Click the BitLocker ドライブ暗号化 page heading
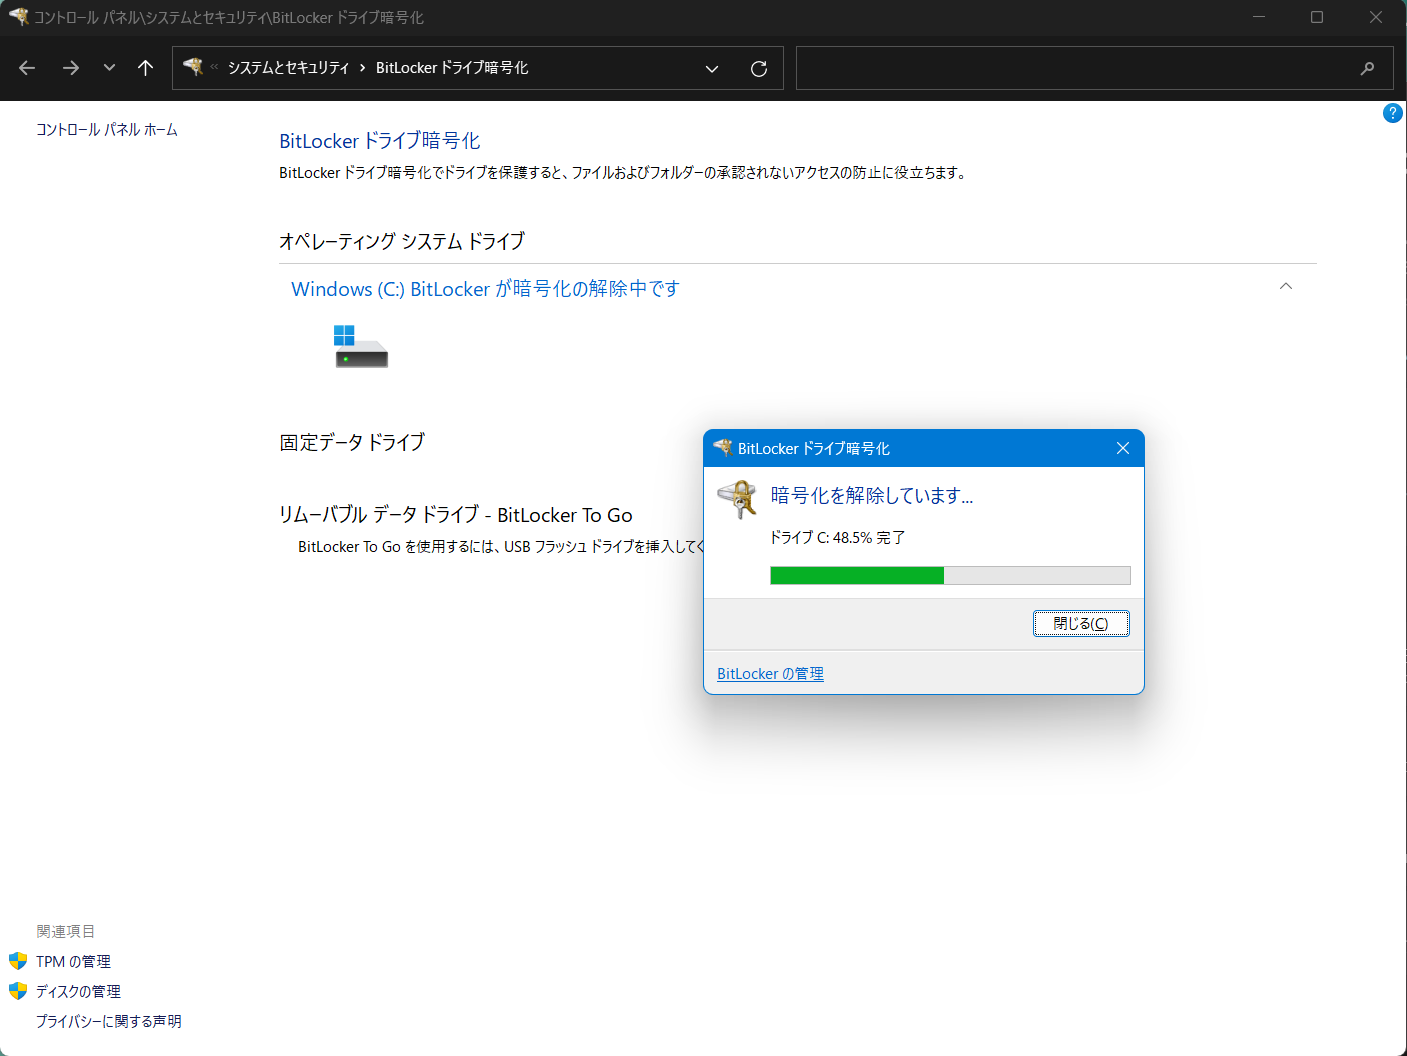The width and height of the screenshot is (1407, 1056). 380,141
